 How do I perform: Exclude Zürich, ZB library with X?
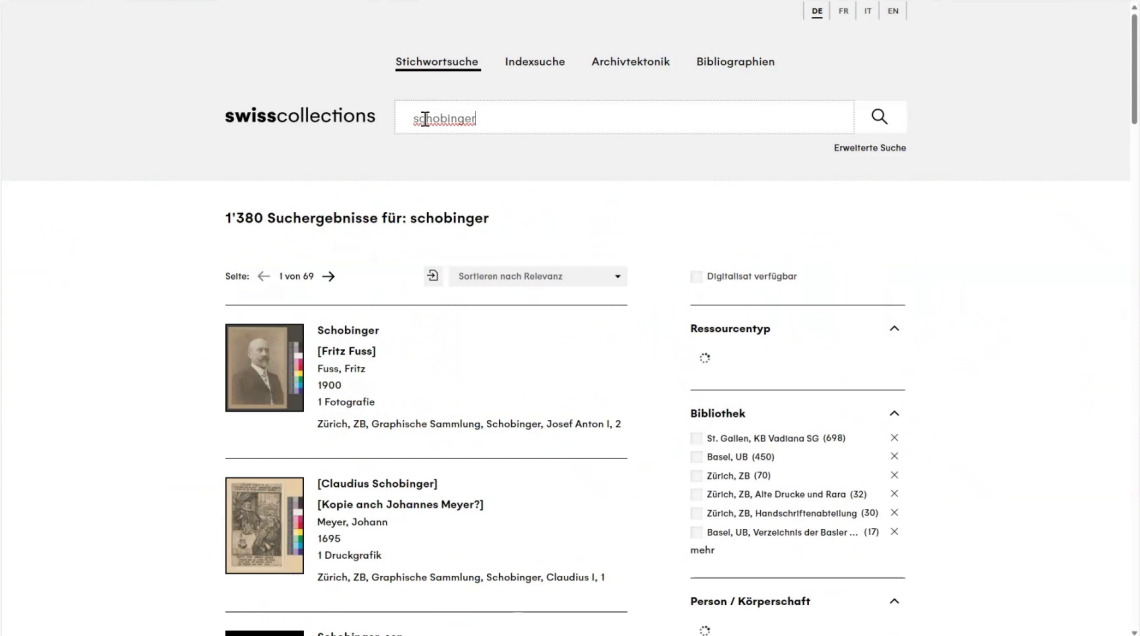(894, 476)
